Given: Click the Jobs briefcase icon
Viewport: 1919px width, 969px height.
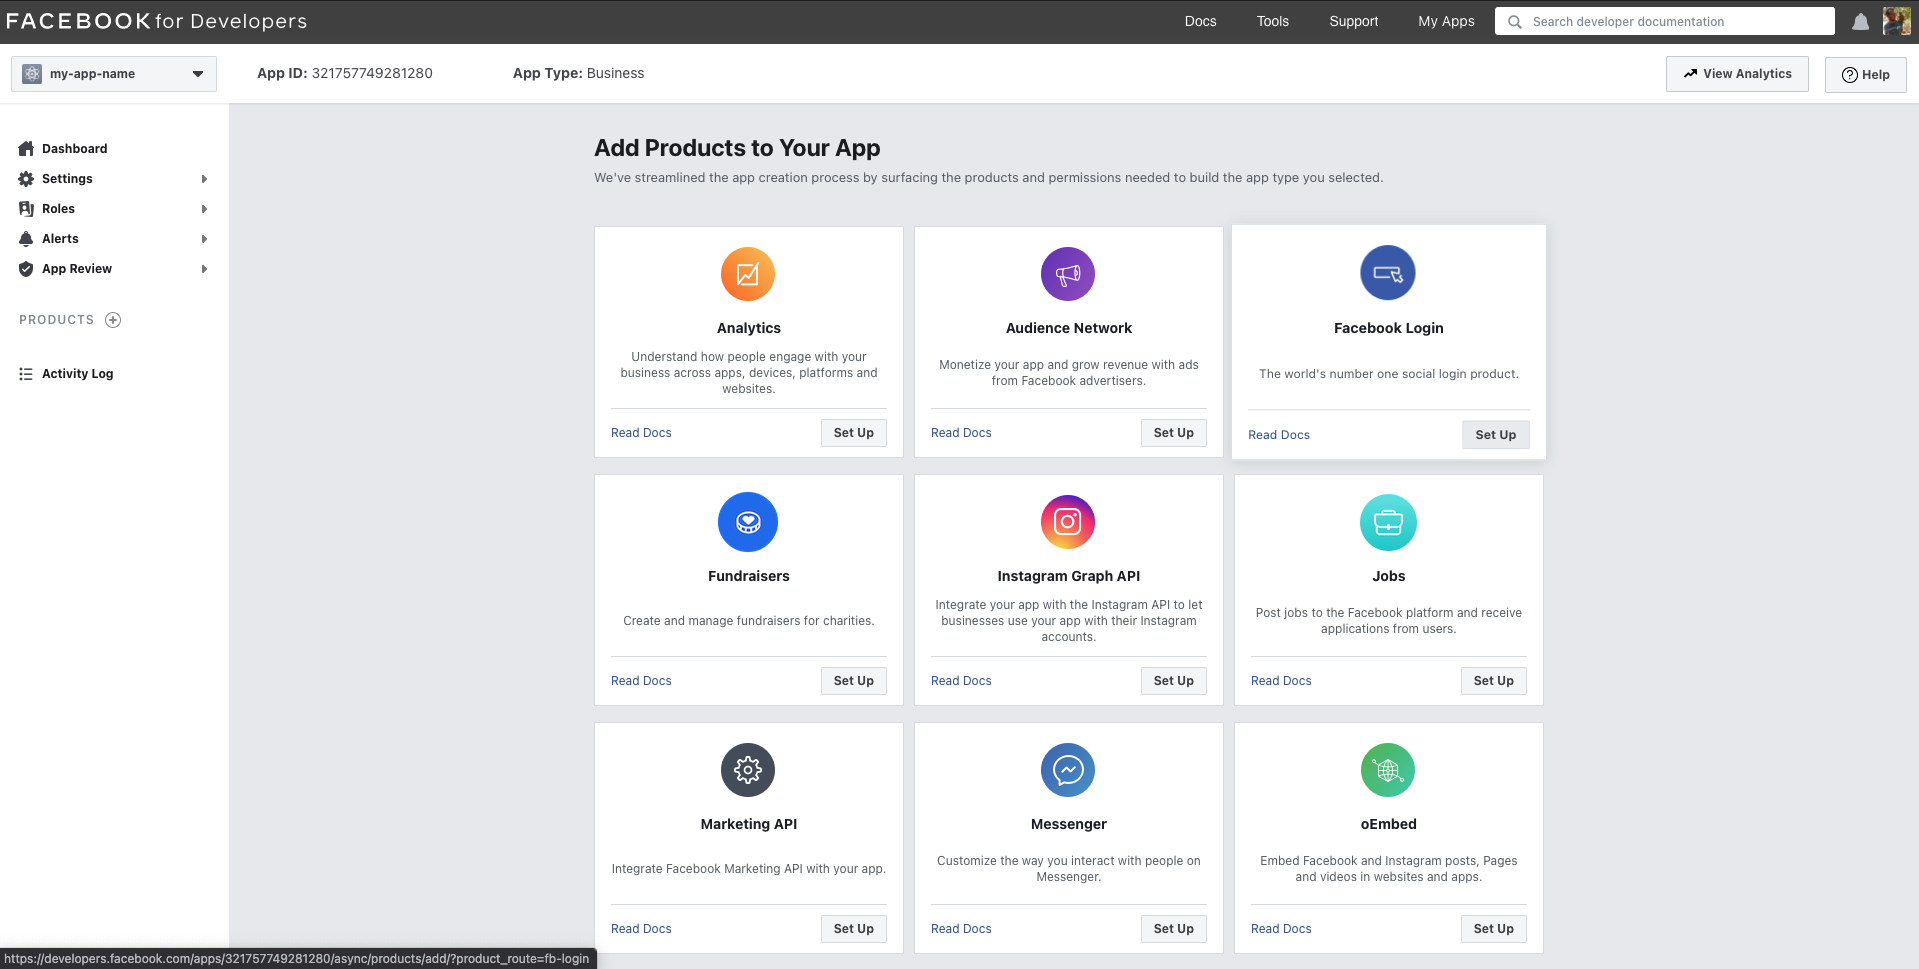Looking at the screenshot, I should (x=1388, y=522).
